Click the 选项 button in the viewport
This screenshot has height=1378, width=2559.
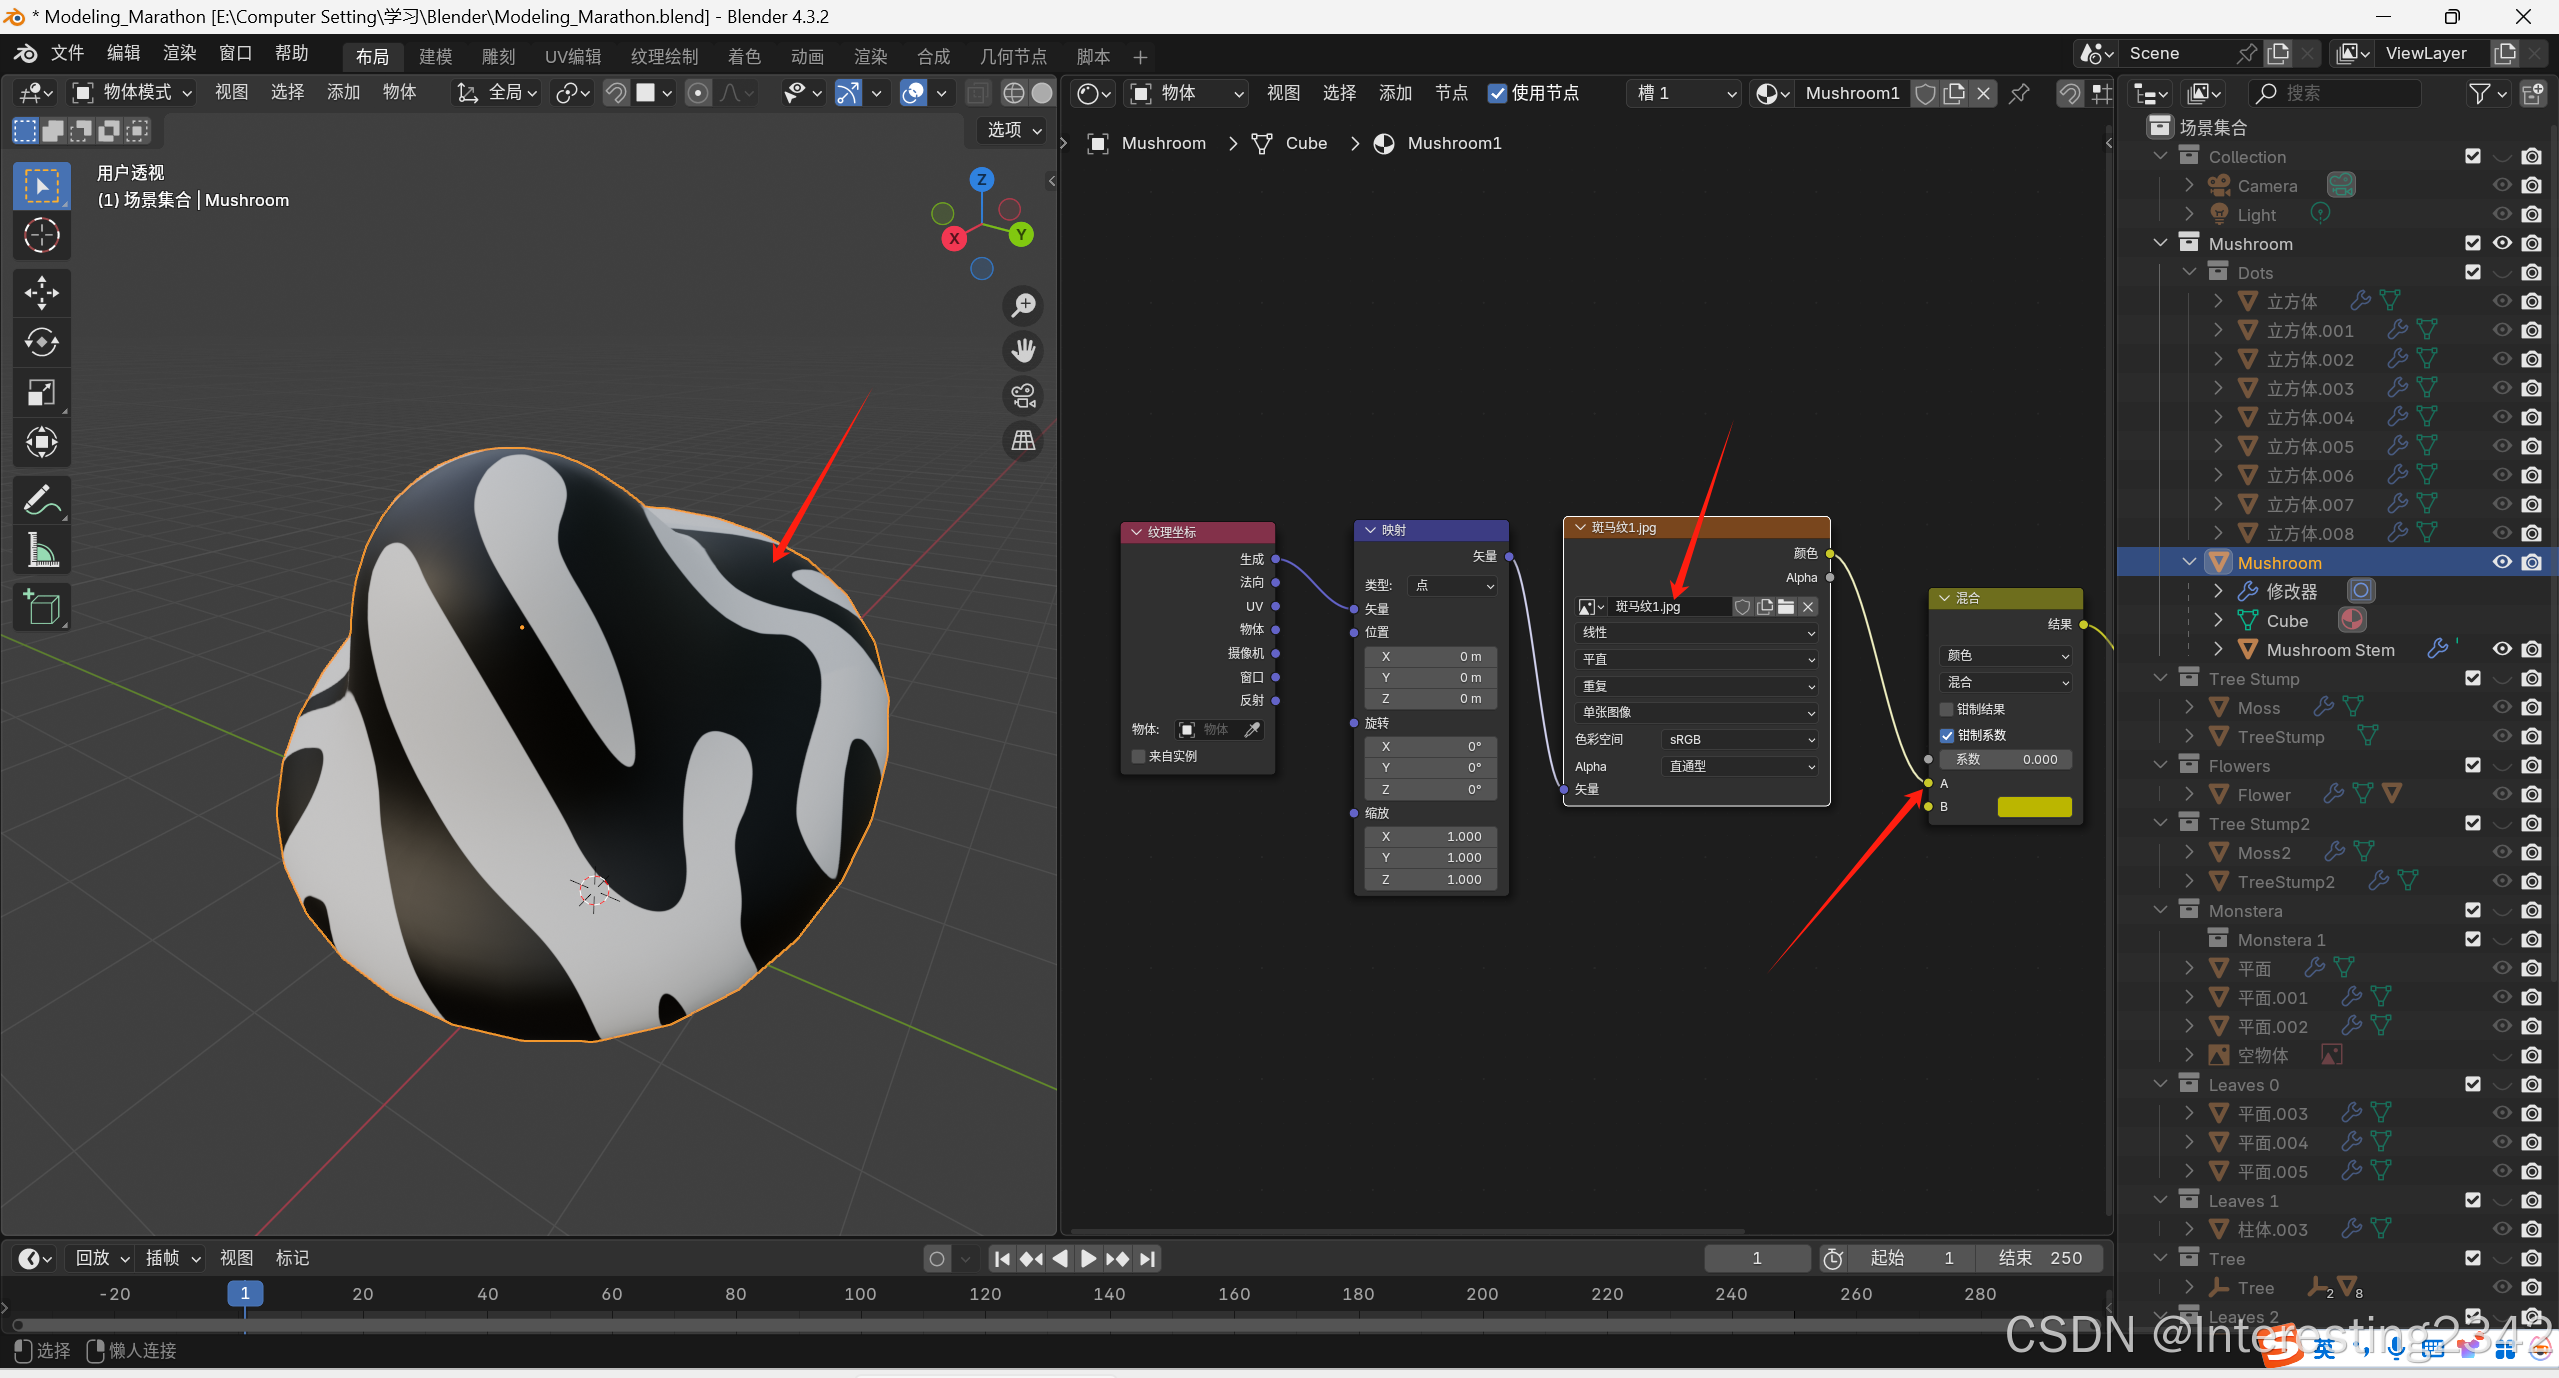coord(1013,130)
